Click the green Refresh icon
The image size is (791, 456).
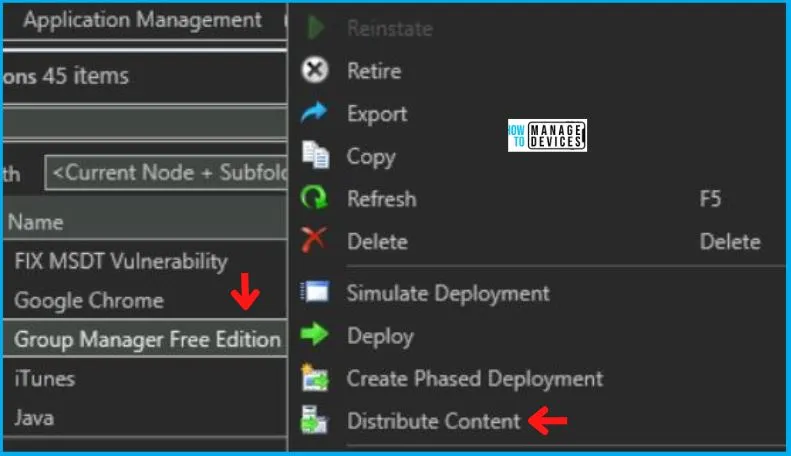tap(315, 199)
